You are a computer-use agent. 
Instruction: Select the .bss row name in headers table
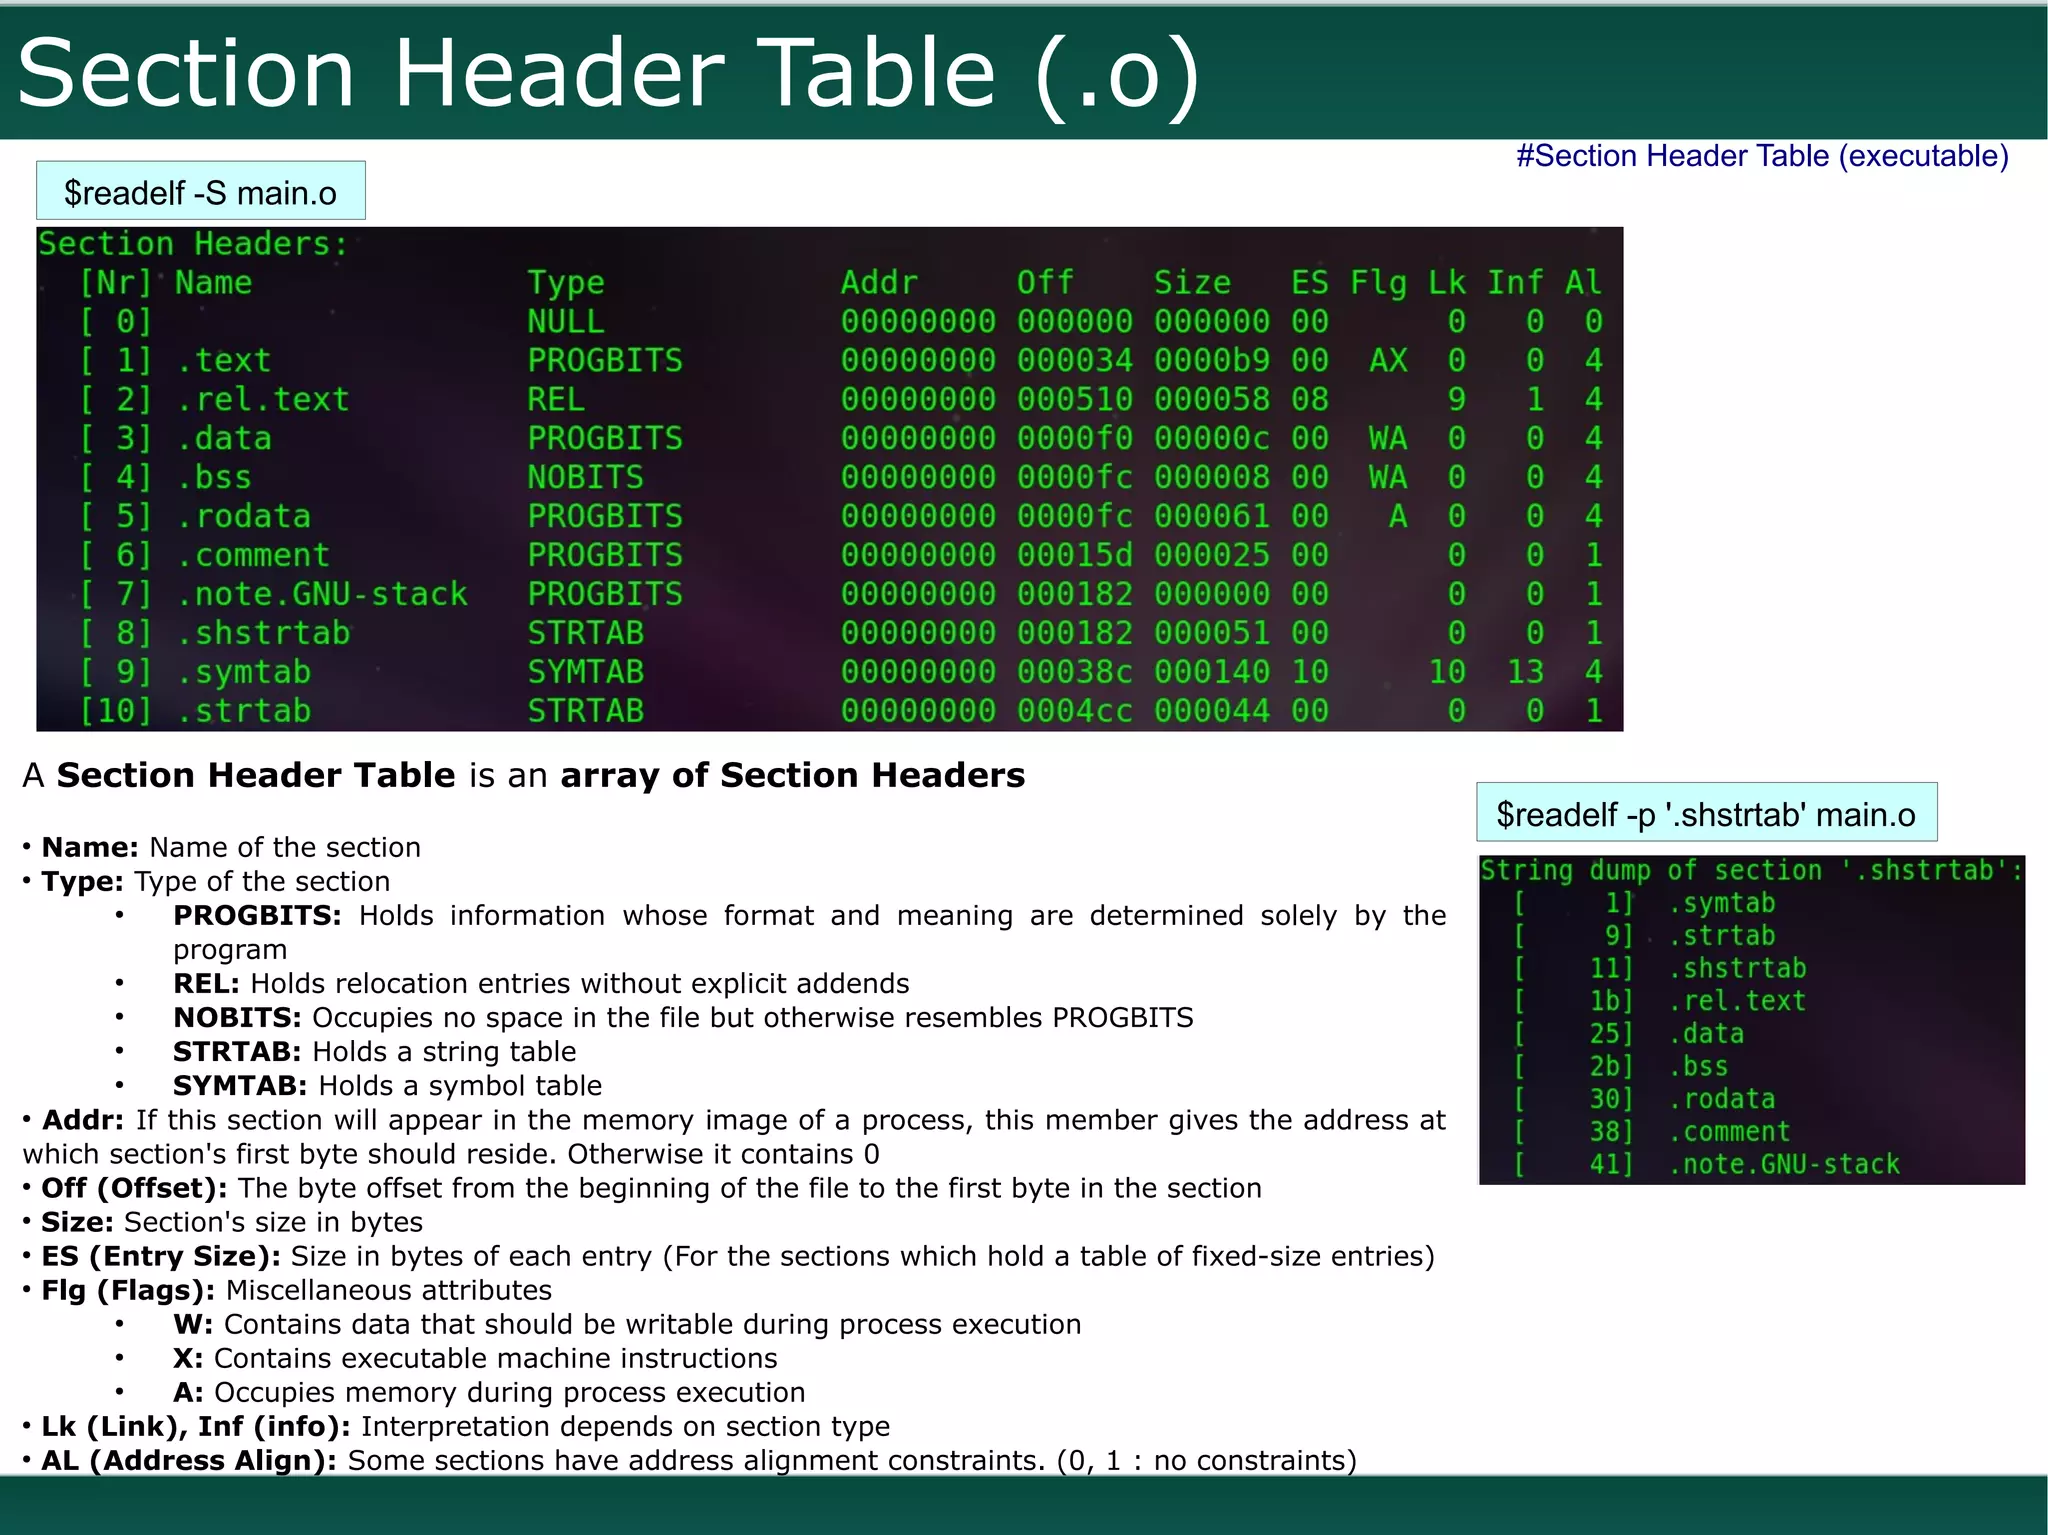pyautogui.click(x=214, y=477)
